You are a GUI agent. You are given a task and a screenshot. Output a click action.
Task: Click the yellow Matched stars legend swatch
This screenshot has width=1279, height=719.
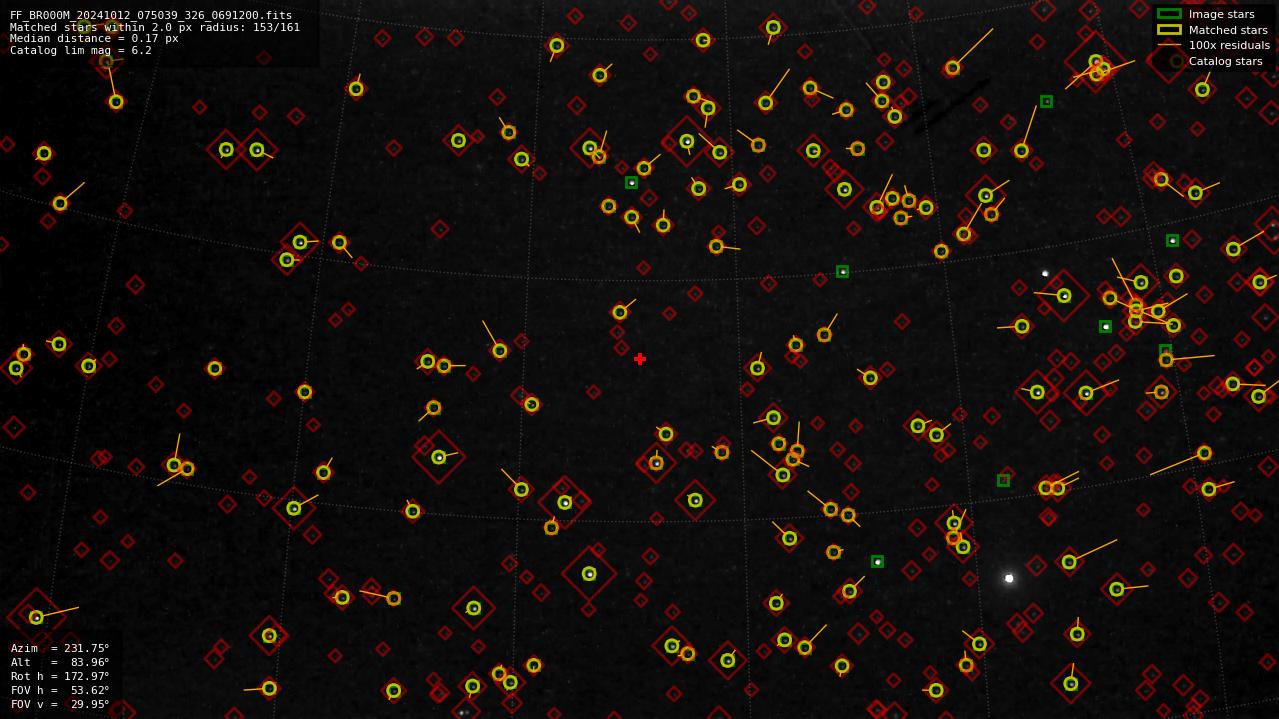pyautogui.click(x=1169, y=30)
